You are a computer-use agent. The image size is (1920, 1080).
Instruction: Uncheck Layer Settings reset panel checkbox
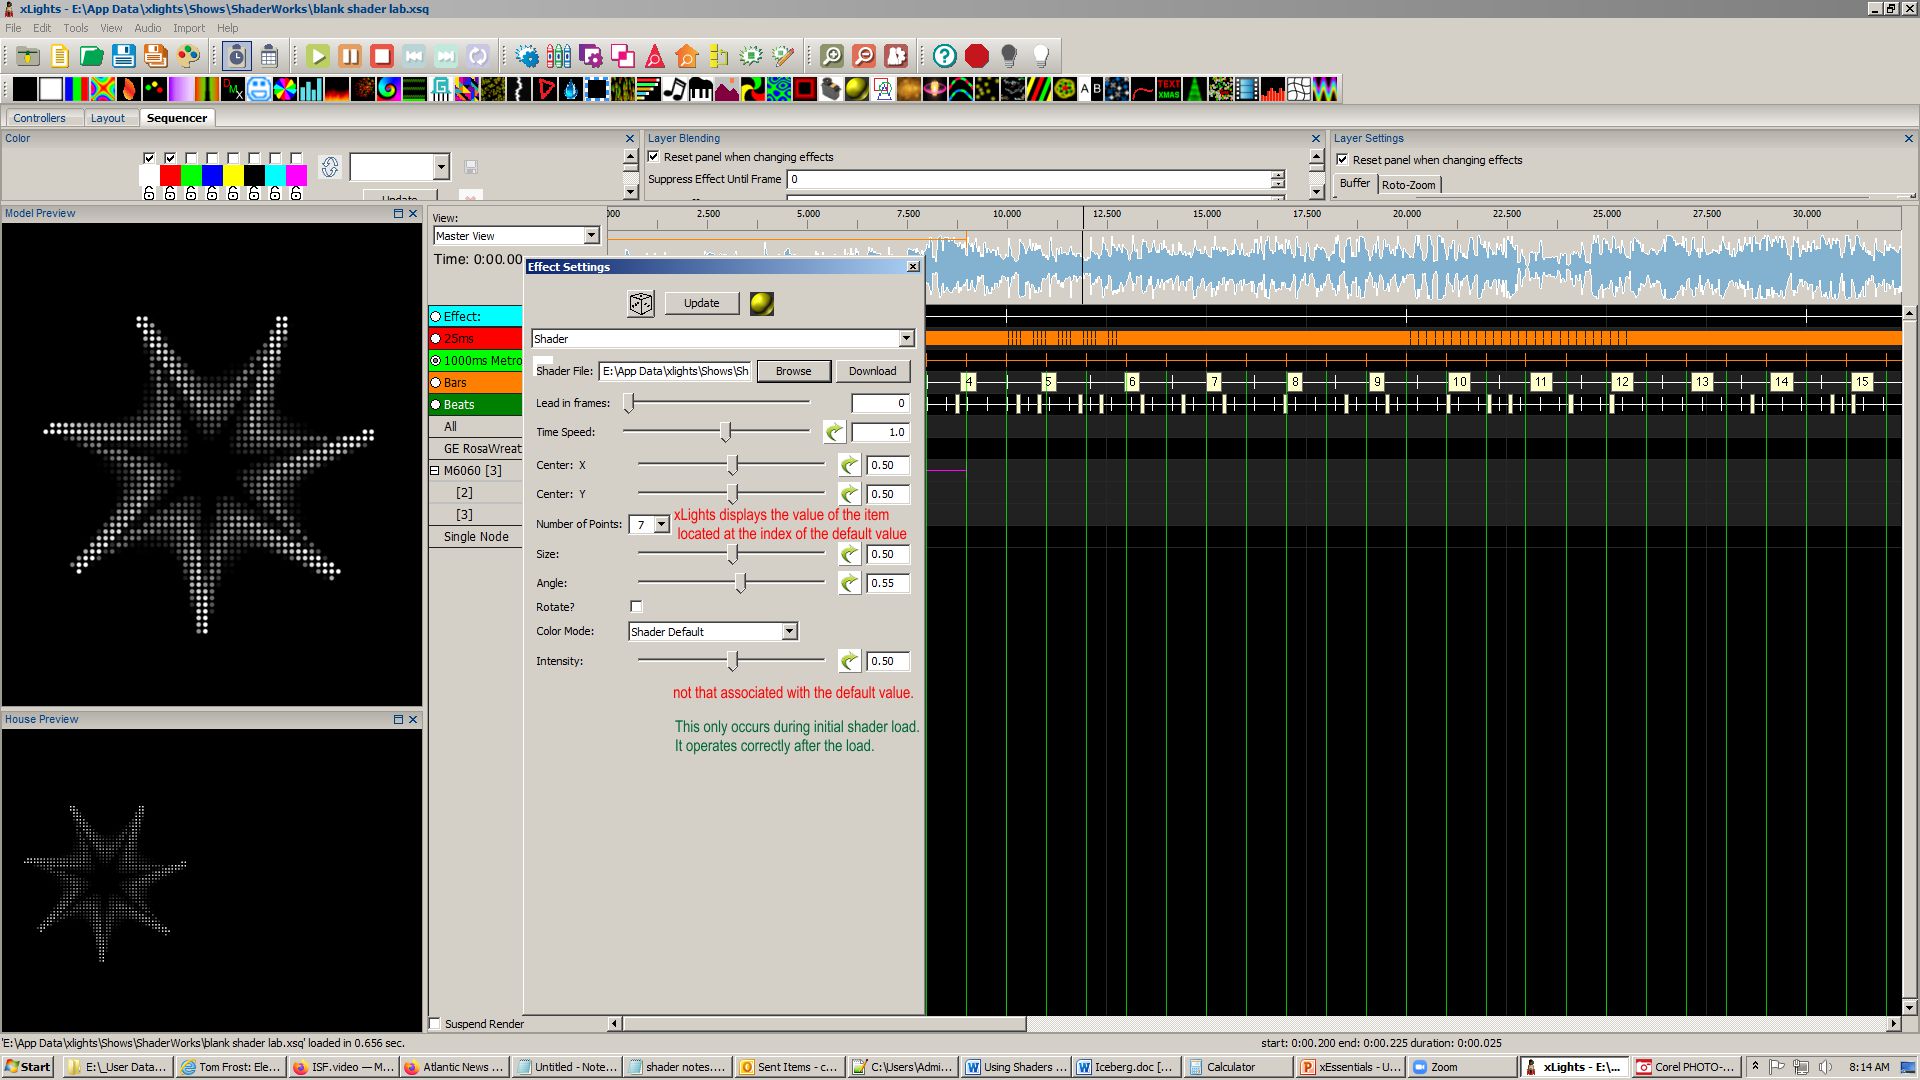(x=1343, y=160)
